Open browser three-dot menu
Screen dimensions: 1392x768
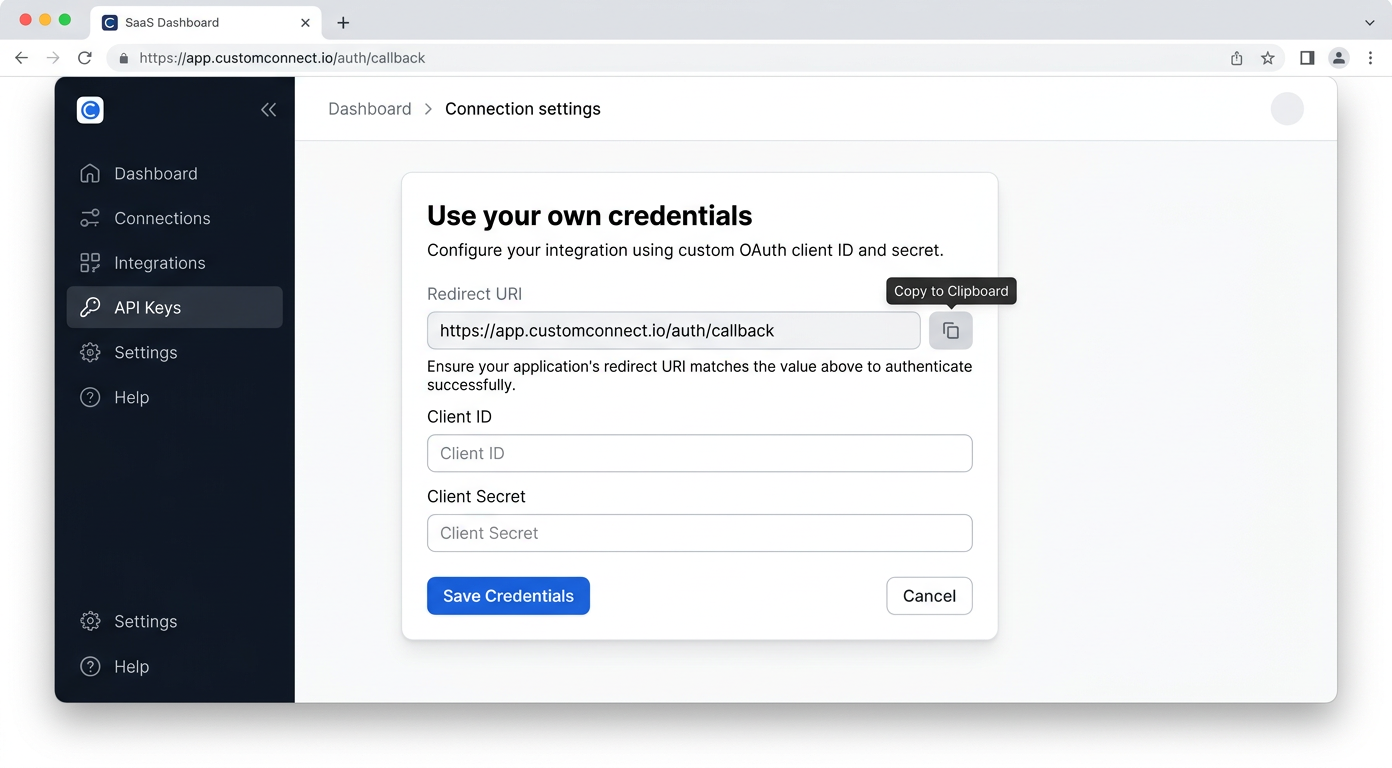[x=1371, y=58]
